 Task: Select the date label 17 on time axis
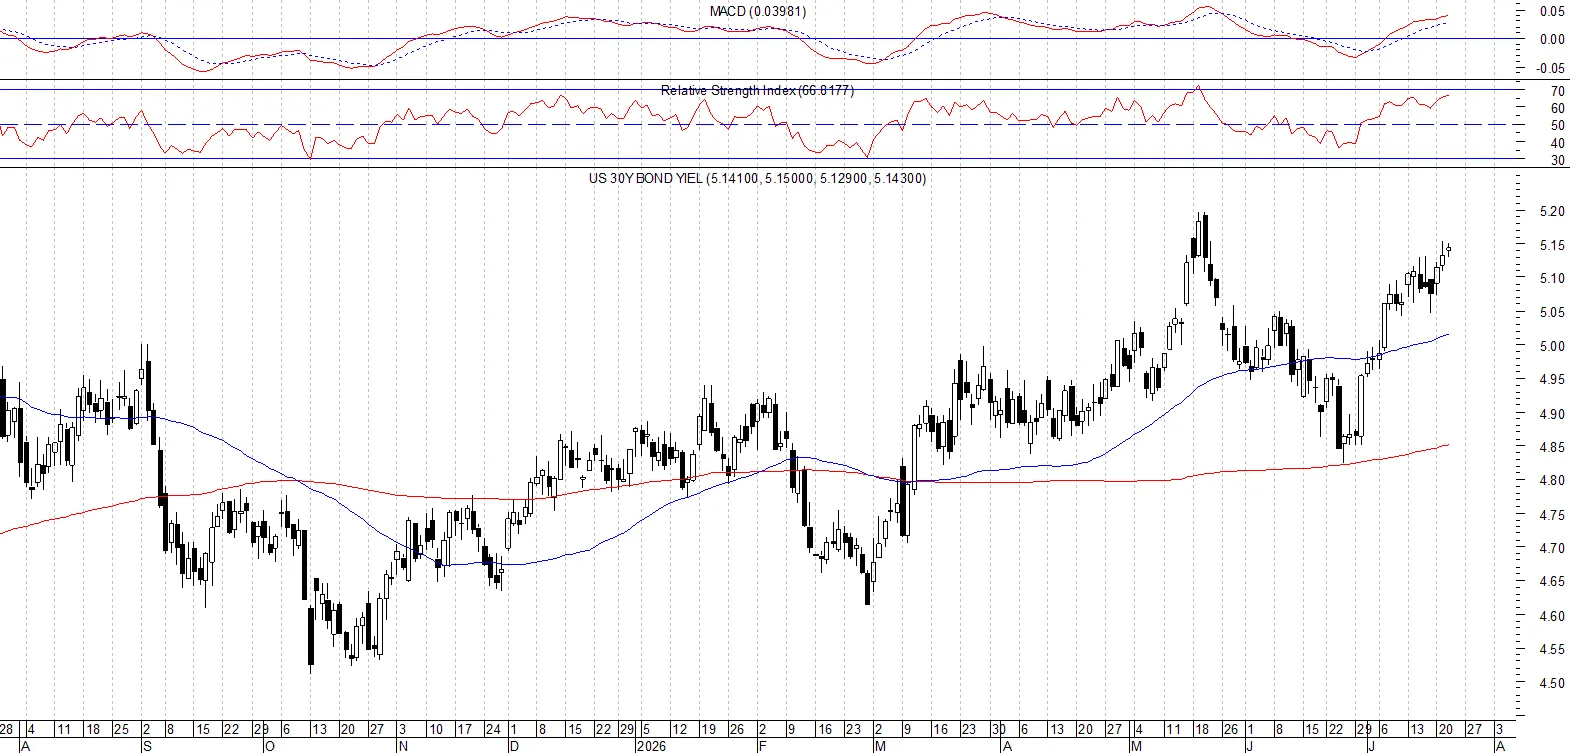point(464,730)
